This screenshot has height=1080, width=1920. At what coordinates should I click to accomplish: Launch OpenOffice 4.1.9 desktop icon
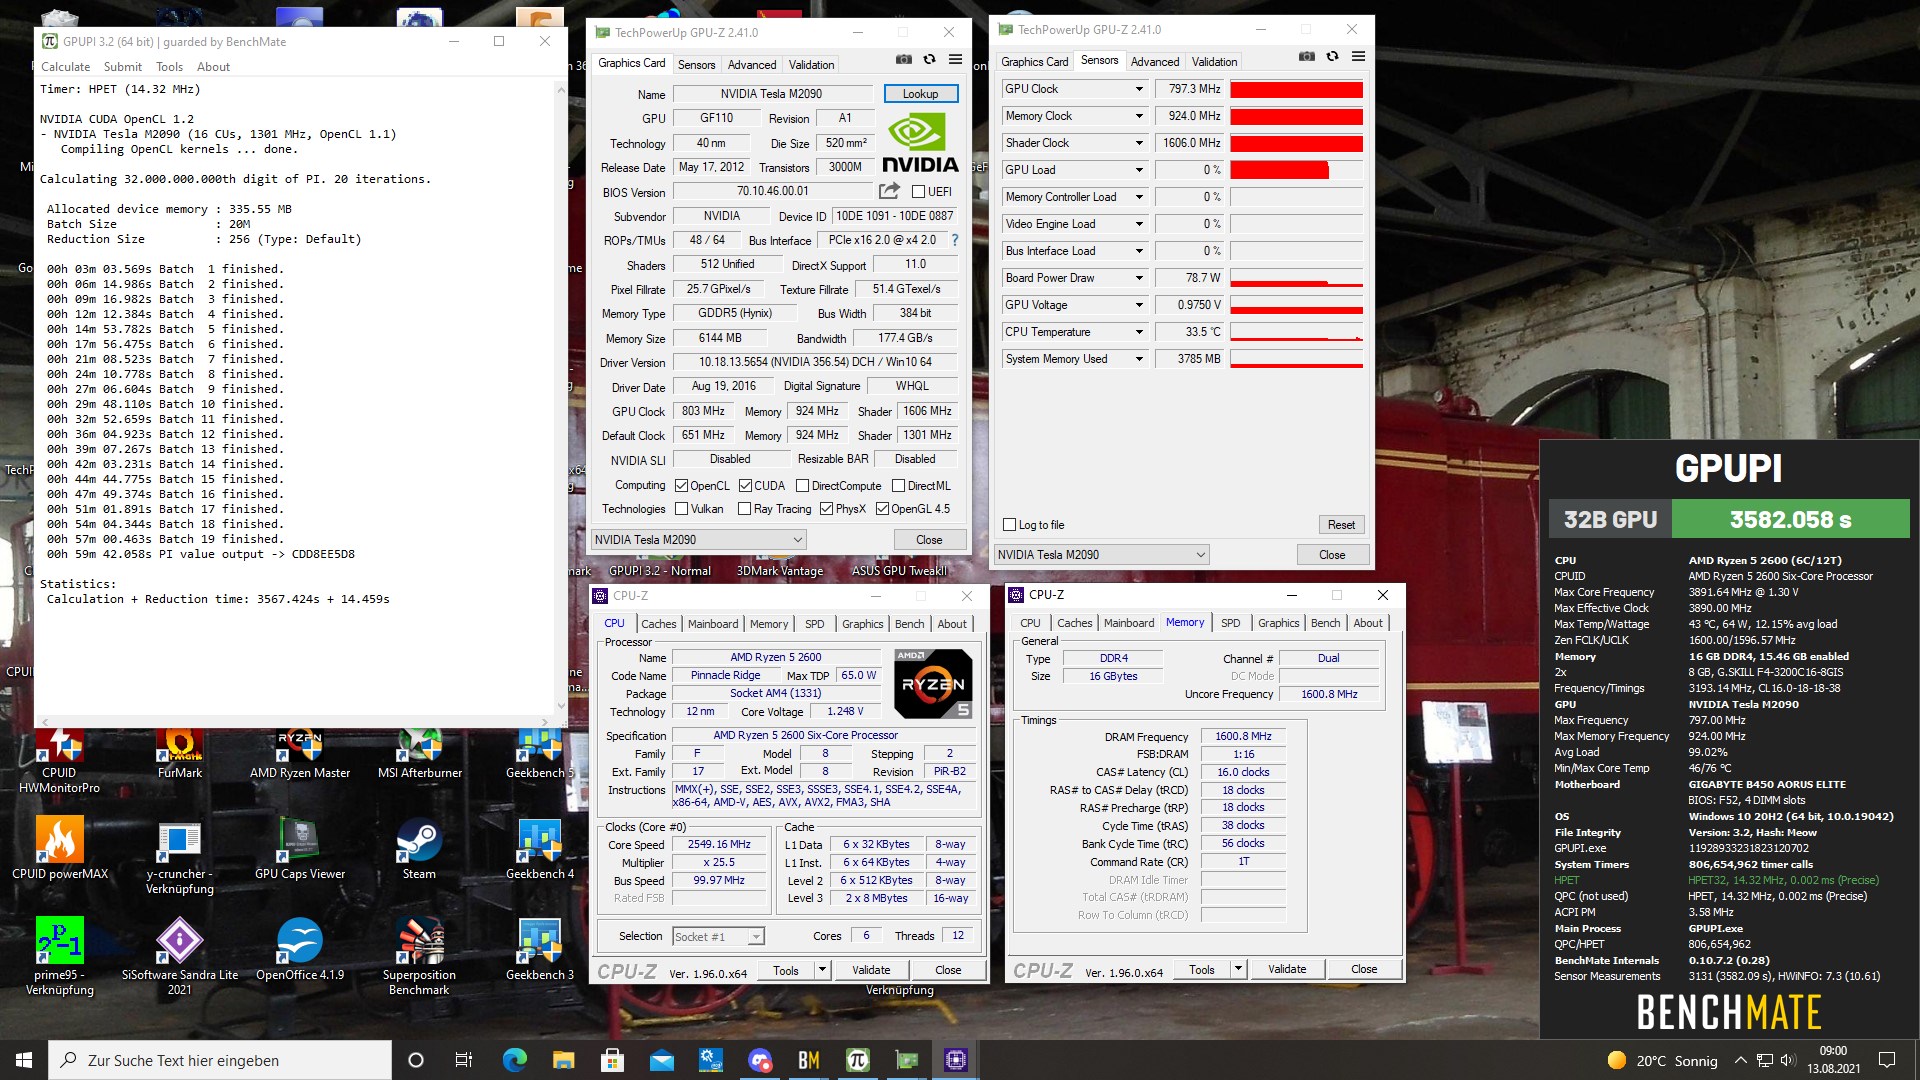pyautogui.click(x=300, y=948)
